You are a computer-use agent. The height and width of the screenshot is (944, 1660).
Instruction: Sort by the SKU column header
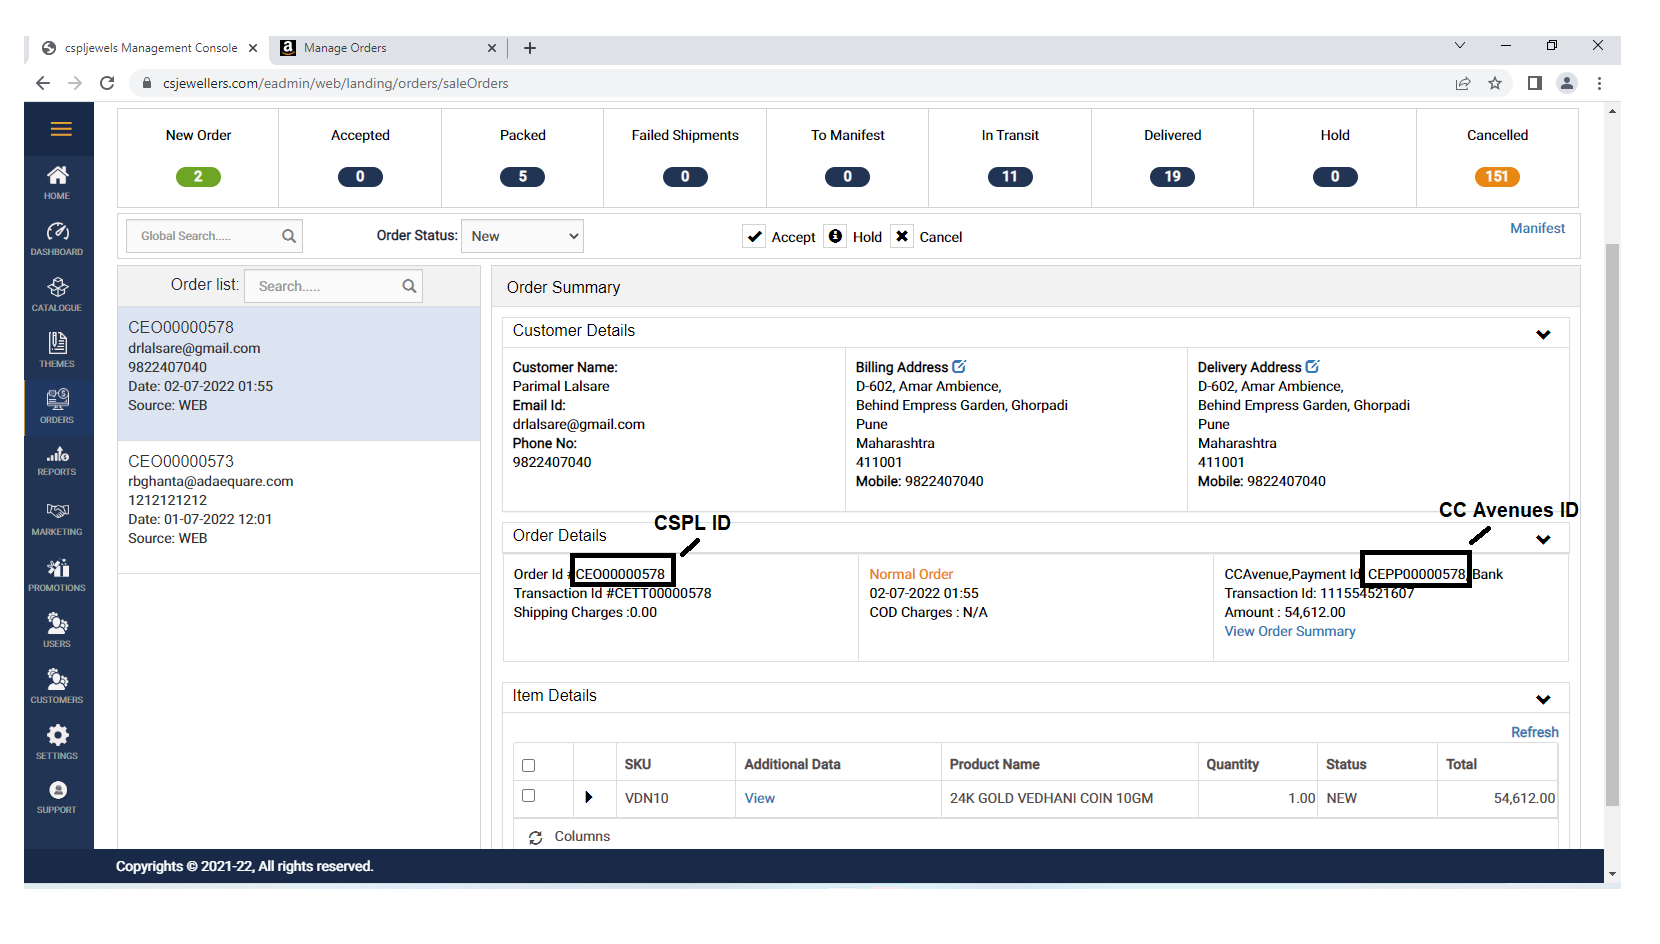tap(637, 764)
